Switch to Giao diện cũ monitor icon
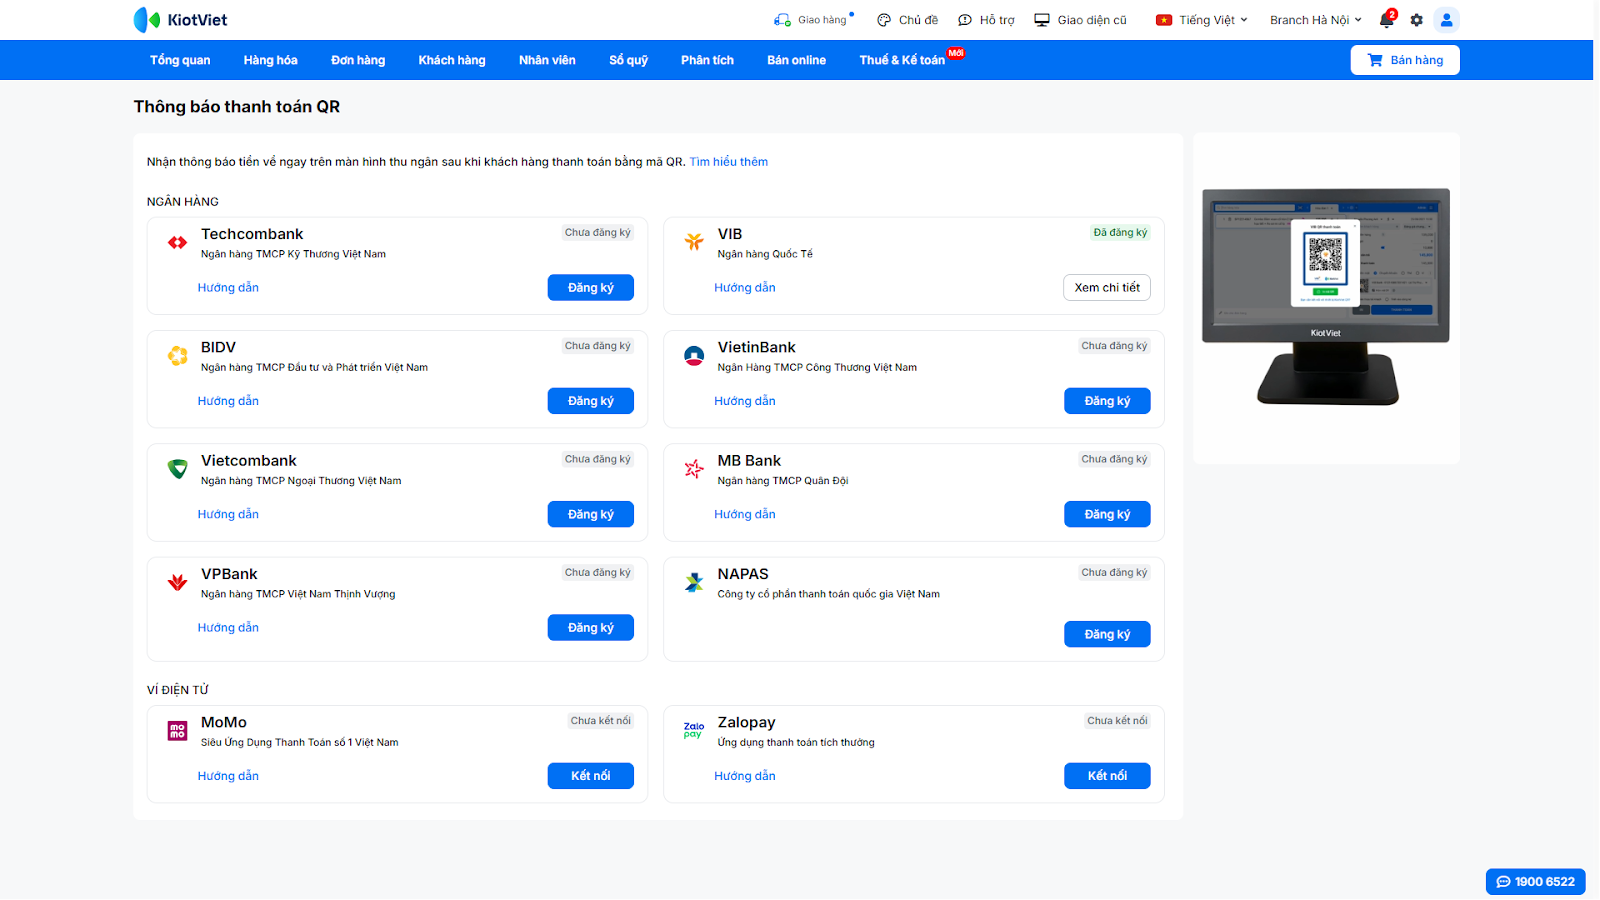1600x900 pixels. click(1042, 20)
